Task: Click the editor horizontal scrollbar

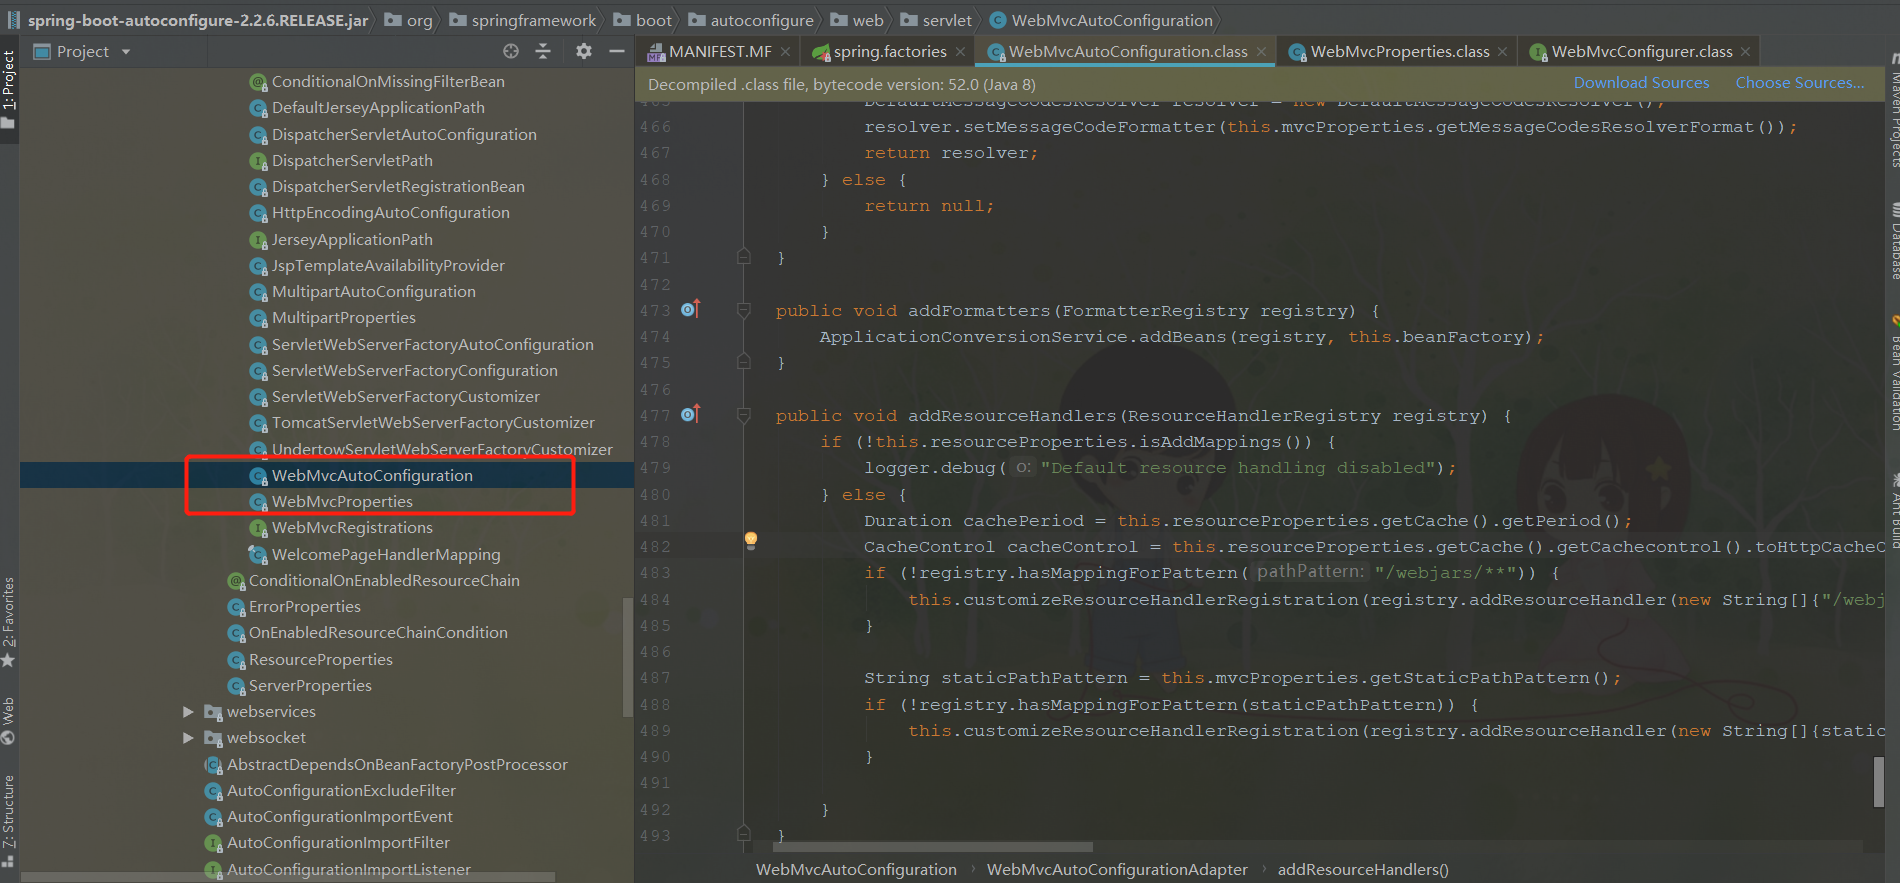Action: click(932, 847)
